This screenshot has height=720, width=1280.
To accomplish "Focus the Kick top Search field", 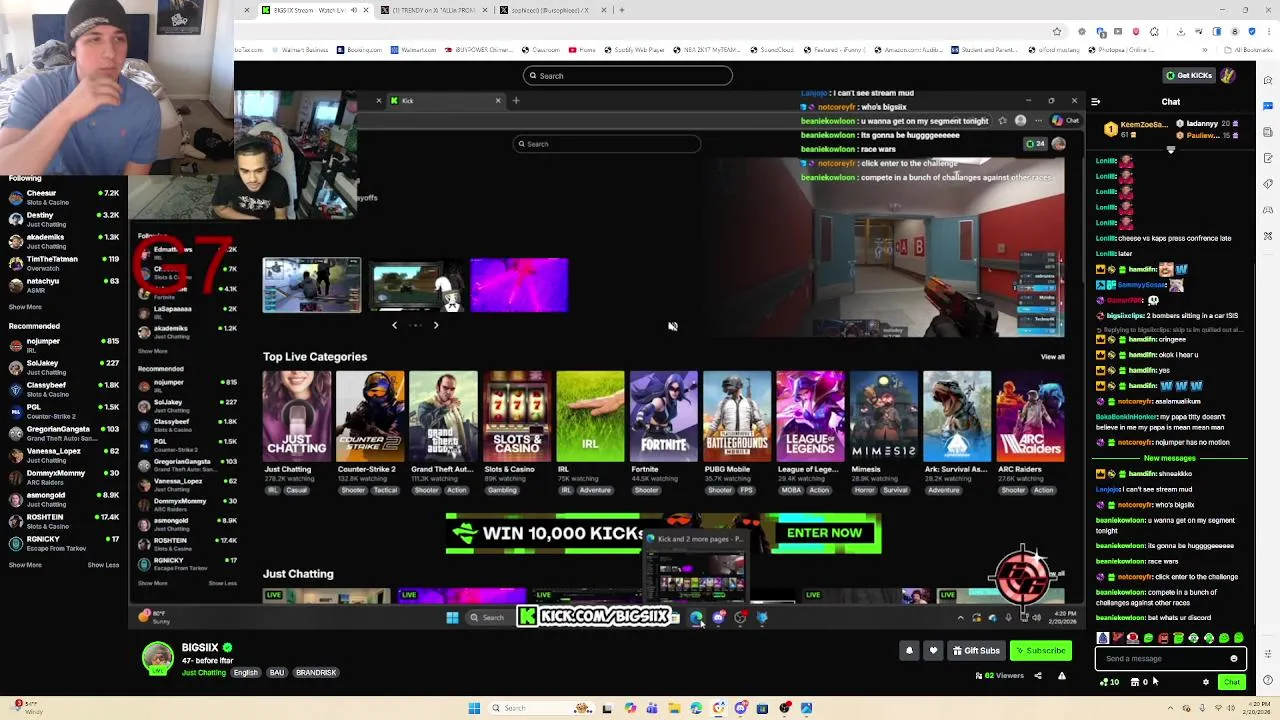I will (x=627, y=75).
